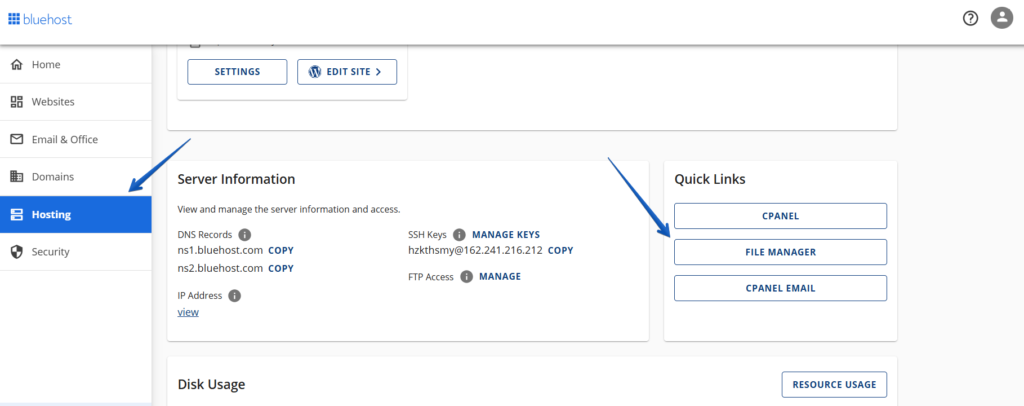Click the view link under IP Address
Viewport: 1024px width, 406px height.
point(188,312)
